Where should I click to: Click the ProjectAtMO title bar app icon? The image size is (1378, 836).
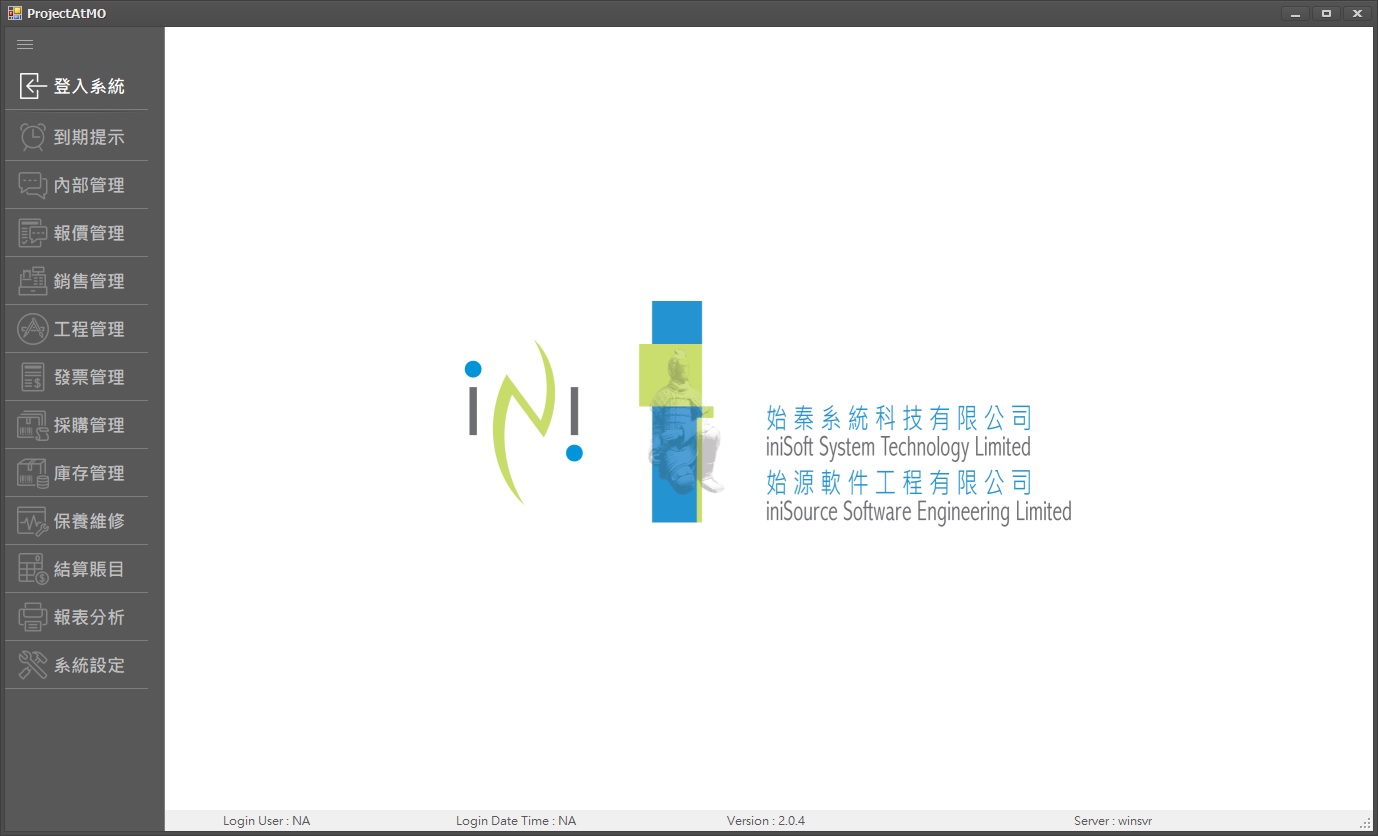click(x=14, y=13)
